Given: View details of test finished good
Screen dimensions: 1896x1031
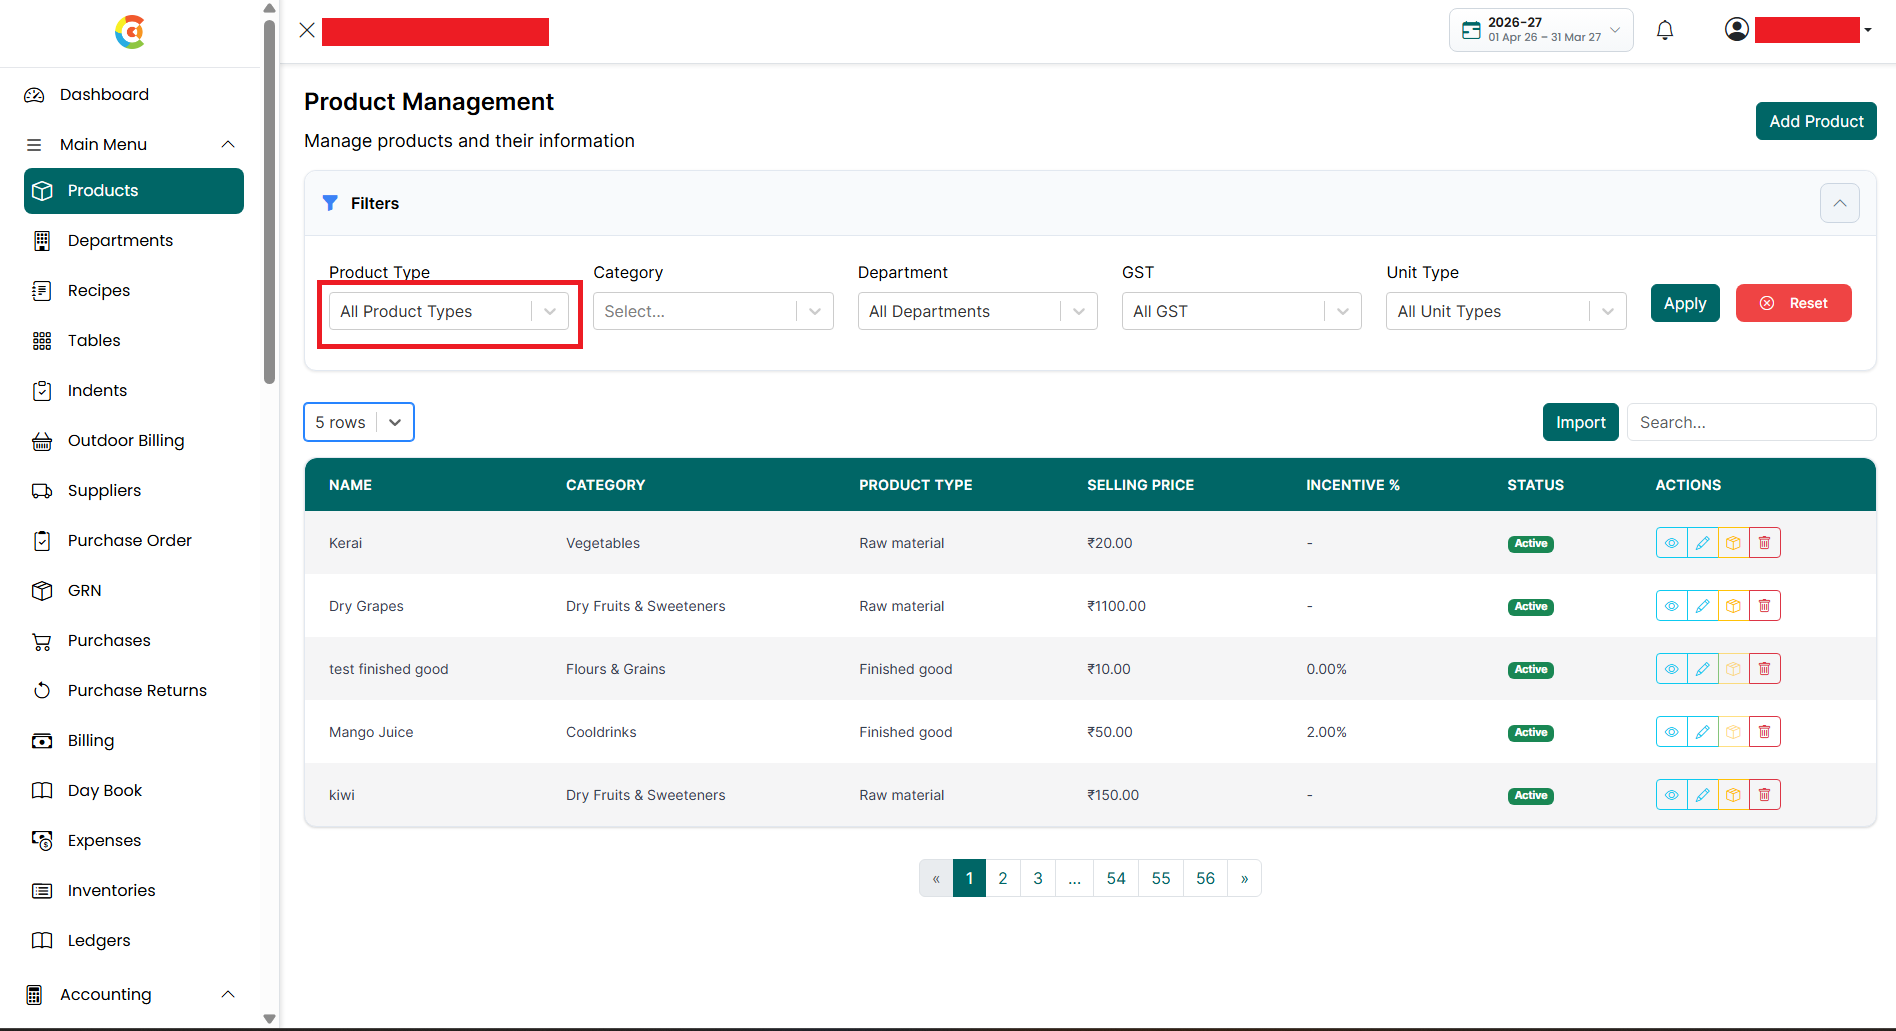Looking at the screenshot, I should tap(1671, 669).
